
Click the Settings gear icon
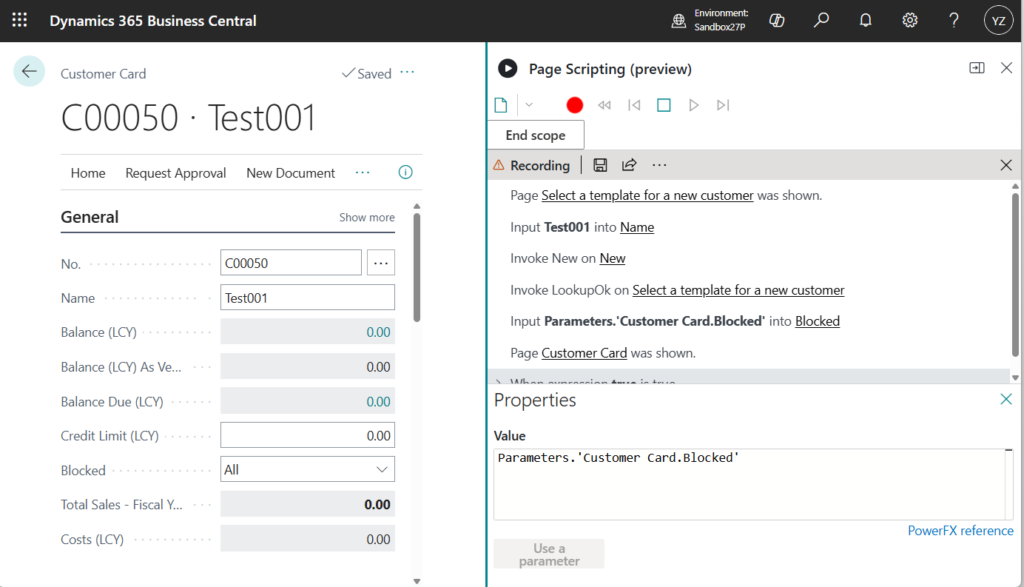(910, 20)
